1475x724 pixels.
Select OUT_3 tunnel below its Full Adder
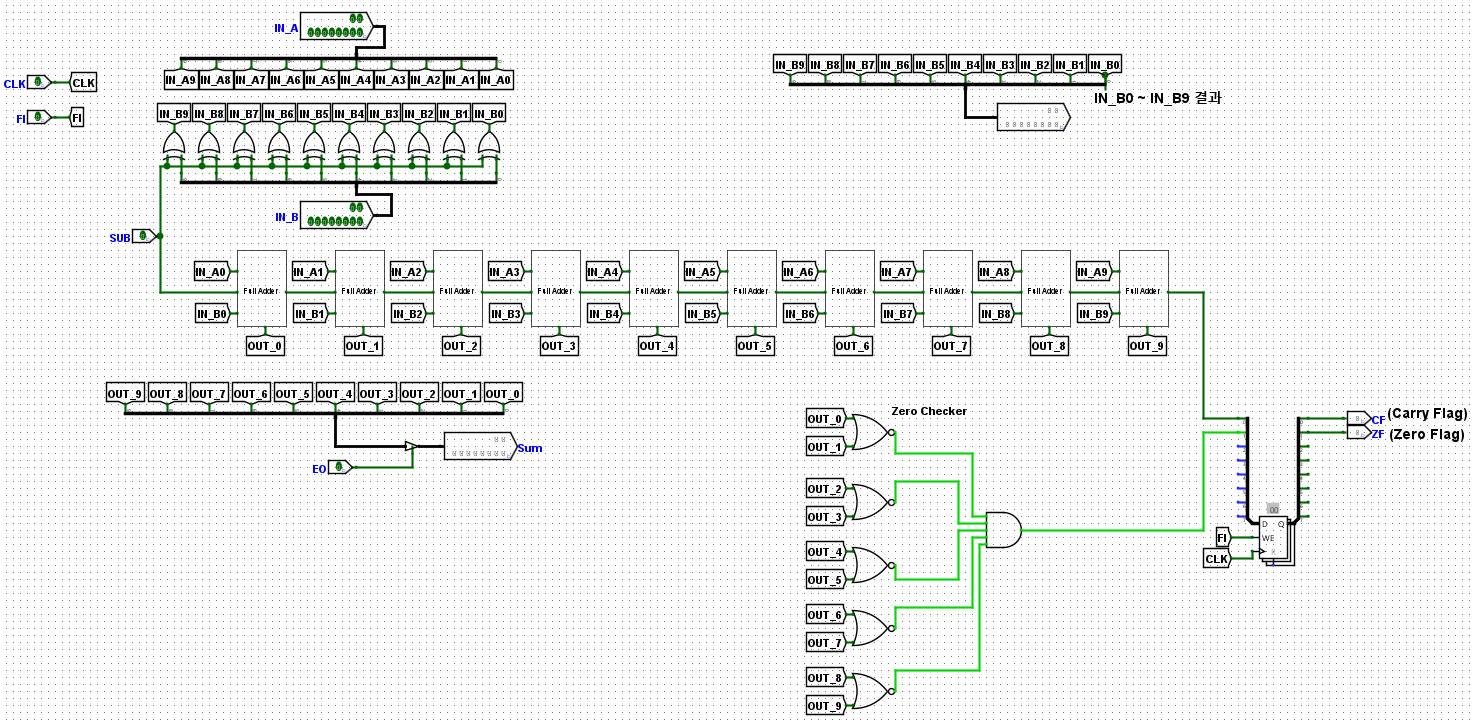pyautogui.click(x=559, y=346)
